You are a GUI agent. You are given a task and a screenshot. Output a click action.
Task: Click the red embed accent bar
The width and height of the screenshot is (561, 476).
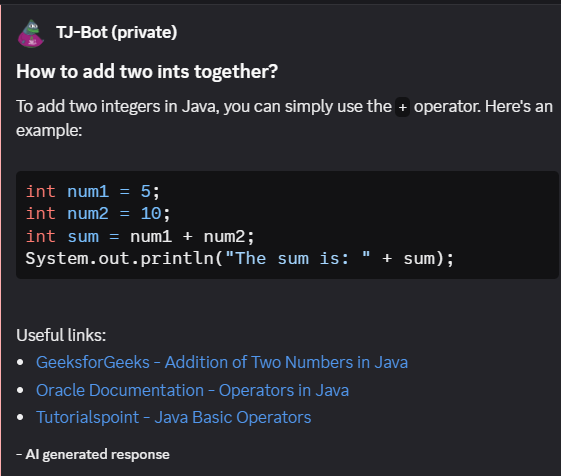point(1,240)
